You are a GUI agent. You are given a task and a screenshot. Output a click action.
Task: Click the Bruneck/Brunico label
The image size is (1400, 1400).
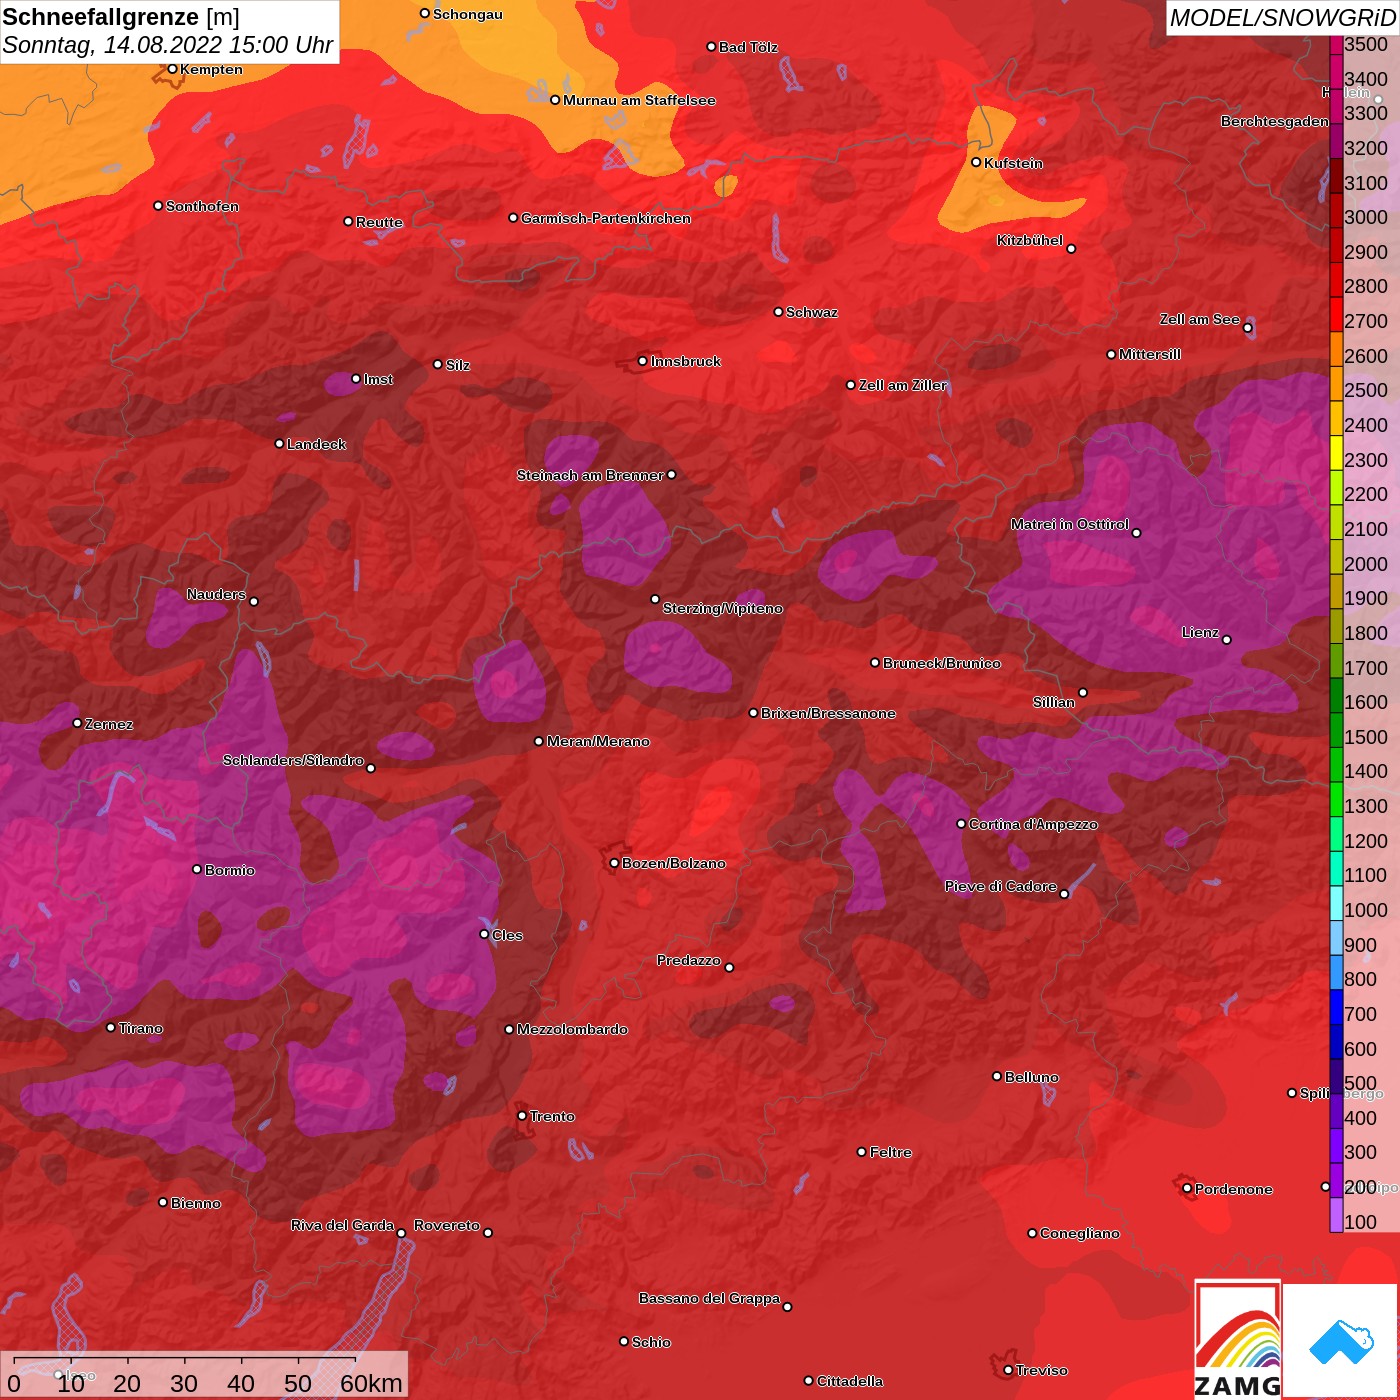[942, 663]
